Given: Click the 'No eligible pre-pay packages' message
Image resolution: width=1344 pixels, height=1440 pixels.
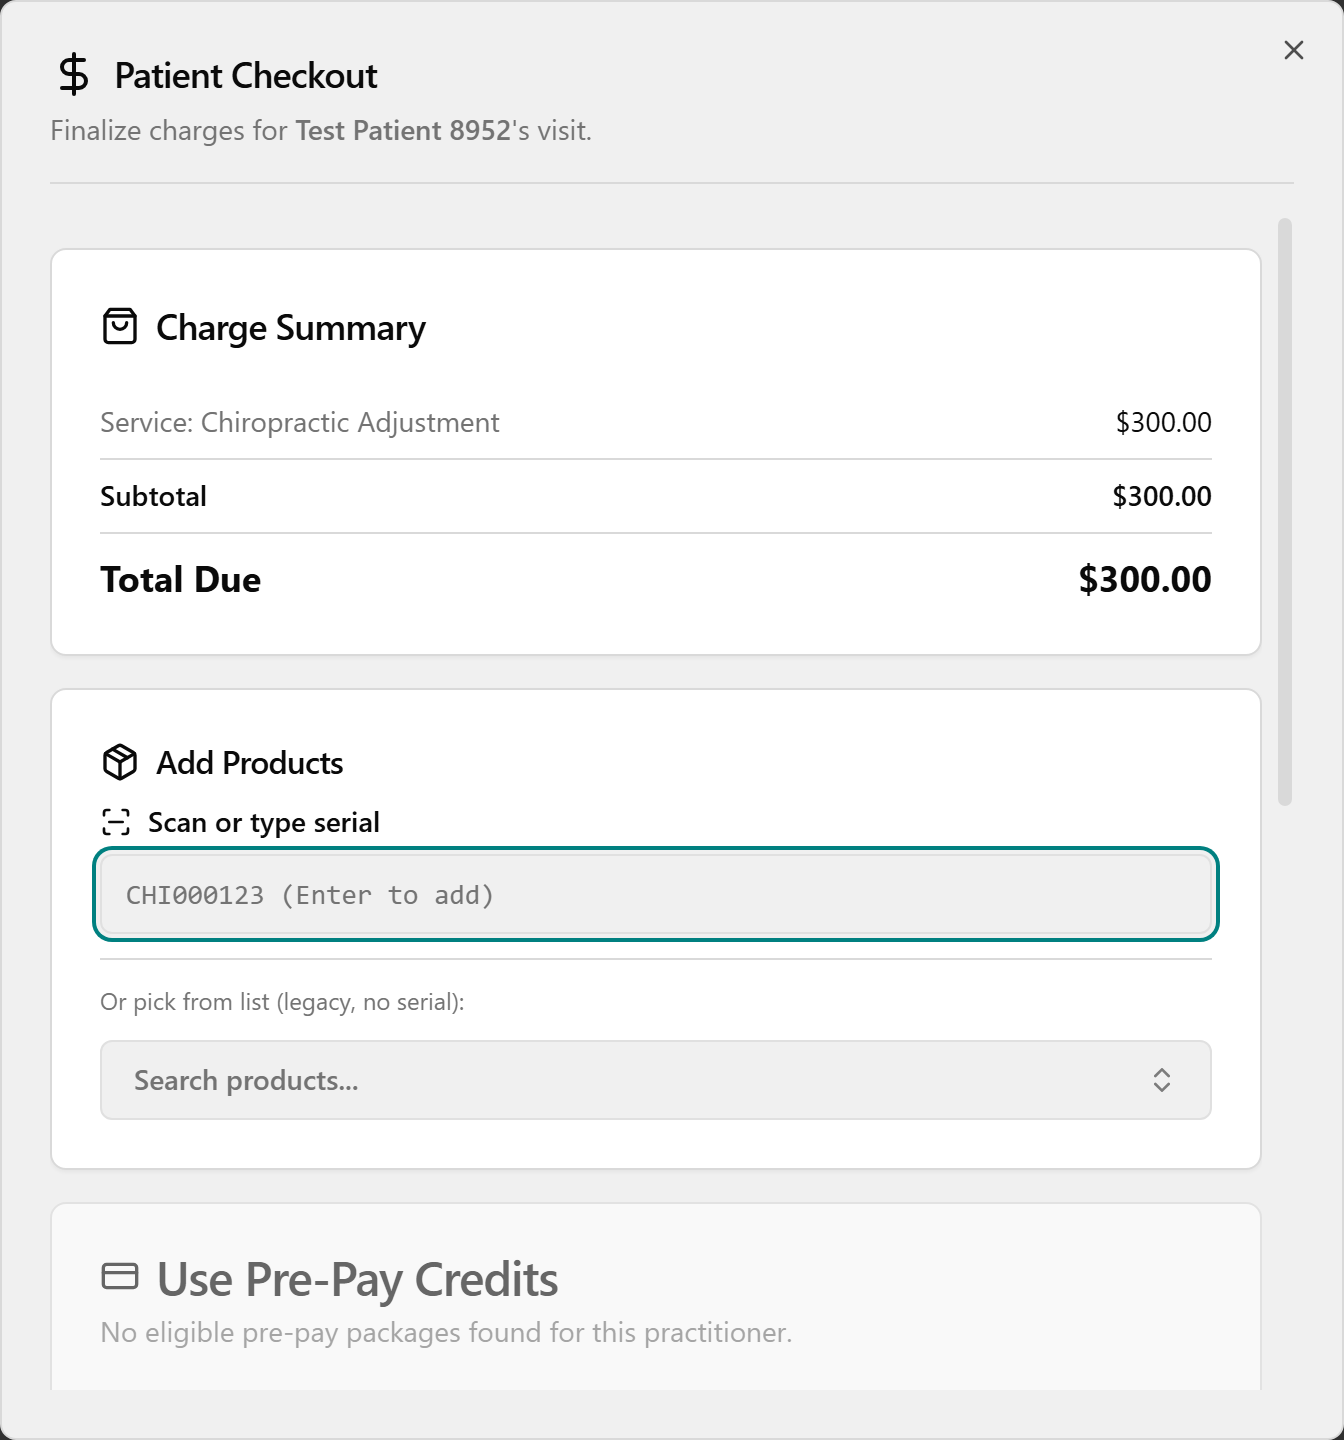Looking at the screenshot, I should coord(446,1333).
